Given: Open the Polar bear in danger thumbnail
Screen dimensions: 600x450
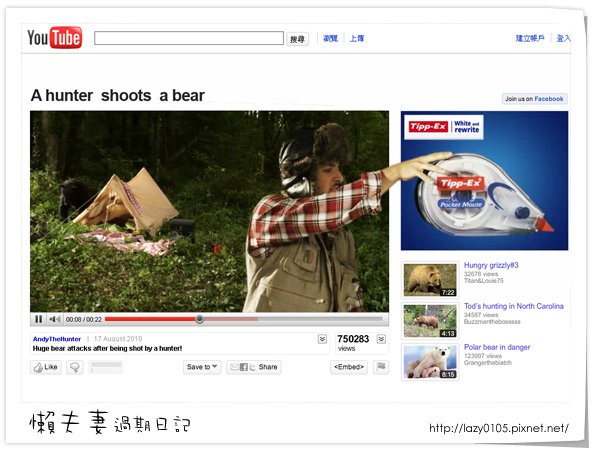Looking at the screenshot, I should click(430, 362).
